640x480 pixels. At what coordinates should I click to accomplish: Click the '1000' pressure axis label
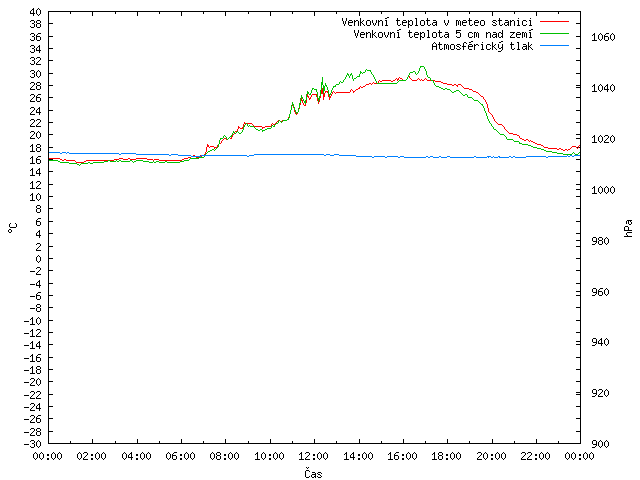click(x=603, y=190)
